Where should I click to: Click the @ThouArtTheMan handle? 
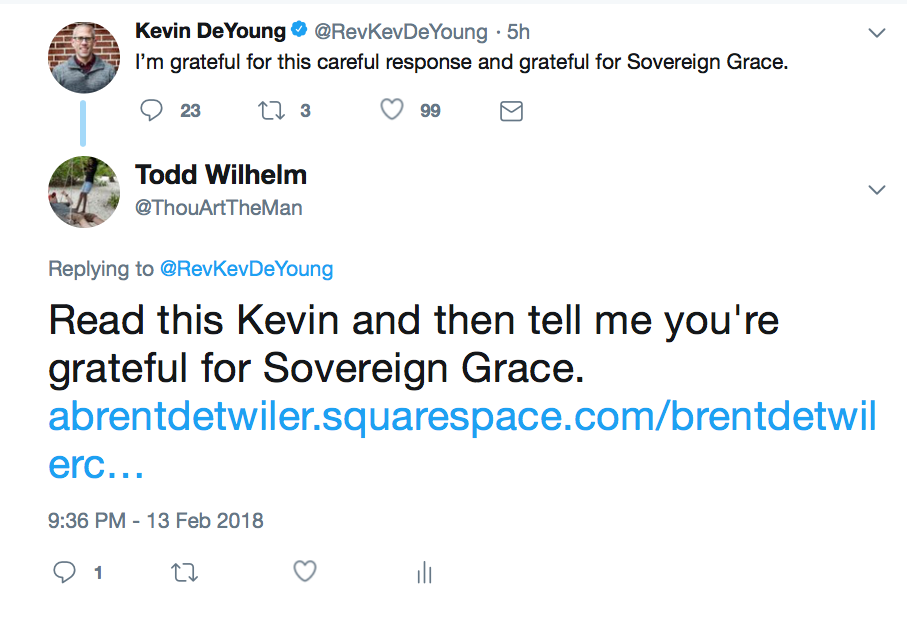click(218, 208)
